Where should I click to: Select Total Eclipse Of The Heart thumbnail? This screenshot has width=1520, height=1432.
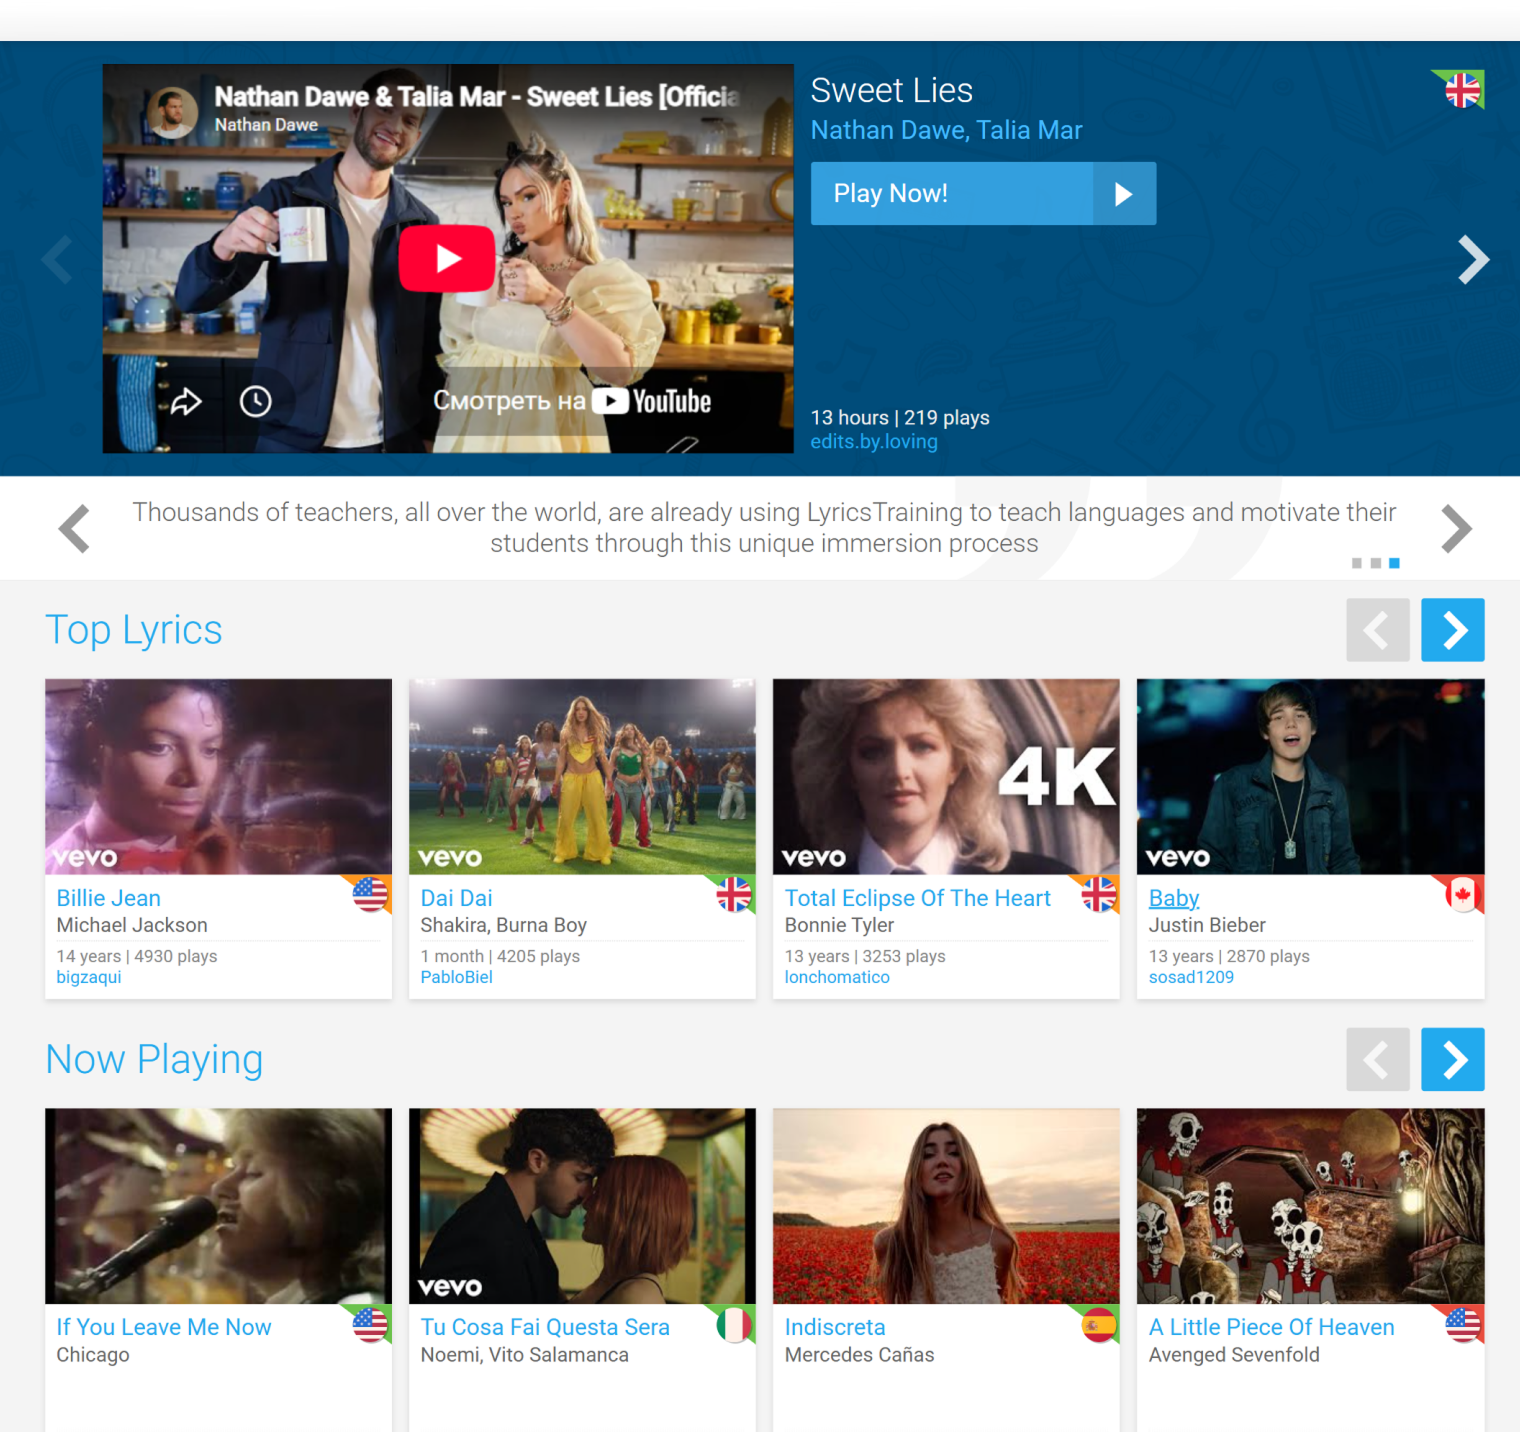[x=946, y=777]
